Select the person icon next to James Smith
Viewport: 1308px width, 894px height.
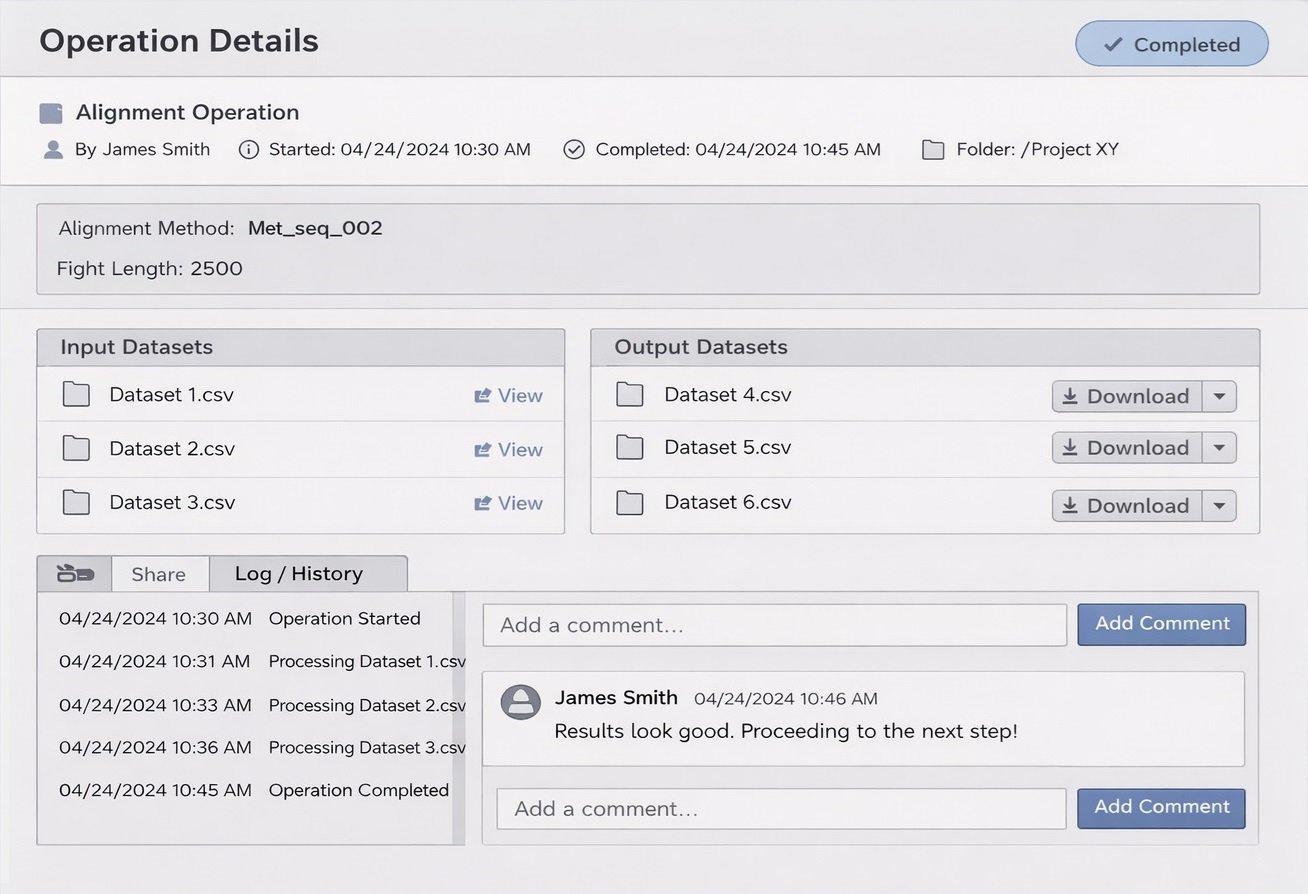click(53, 149)
